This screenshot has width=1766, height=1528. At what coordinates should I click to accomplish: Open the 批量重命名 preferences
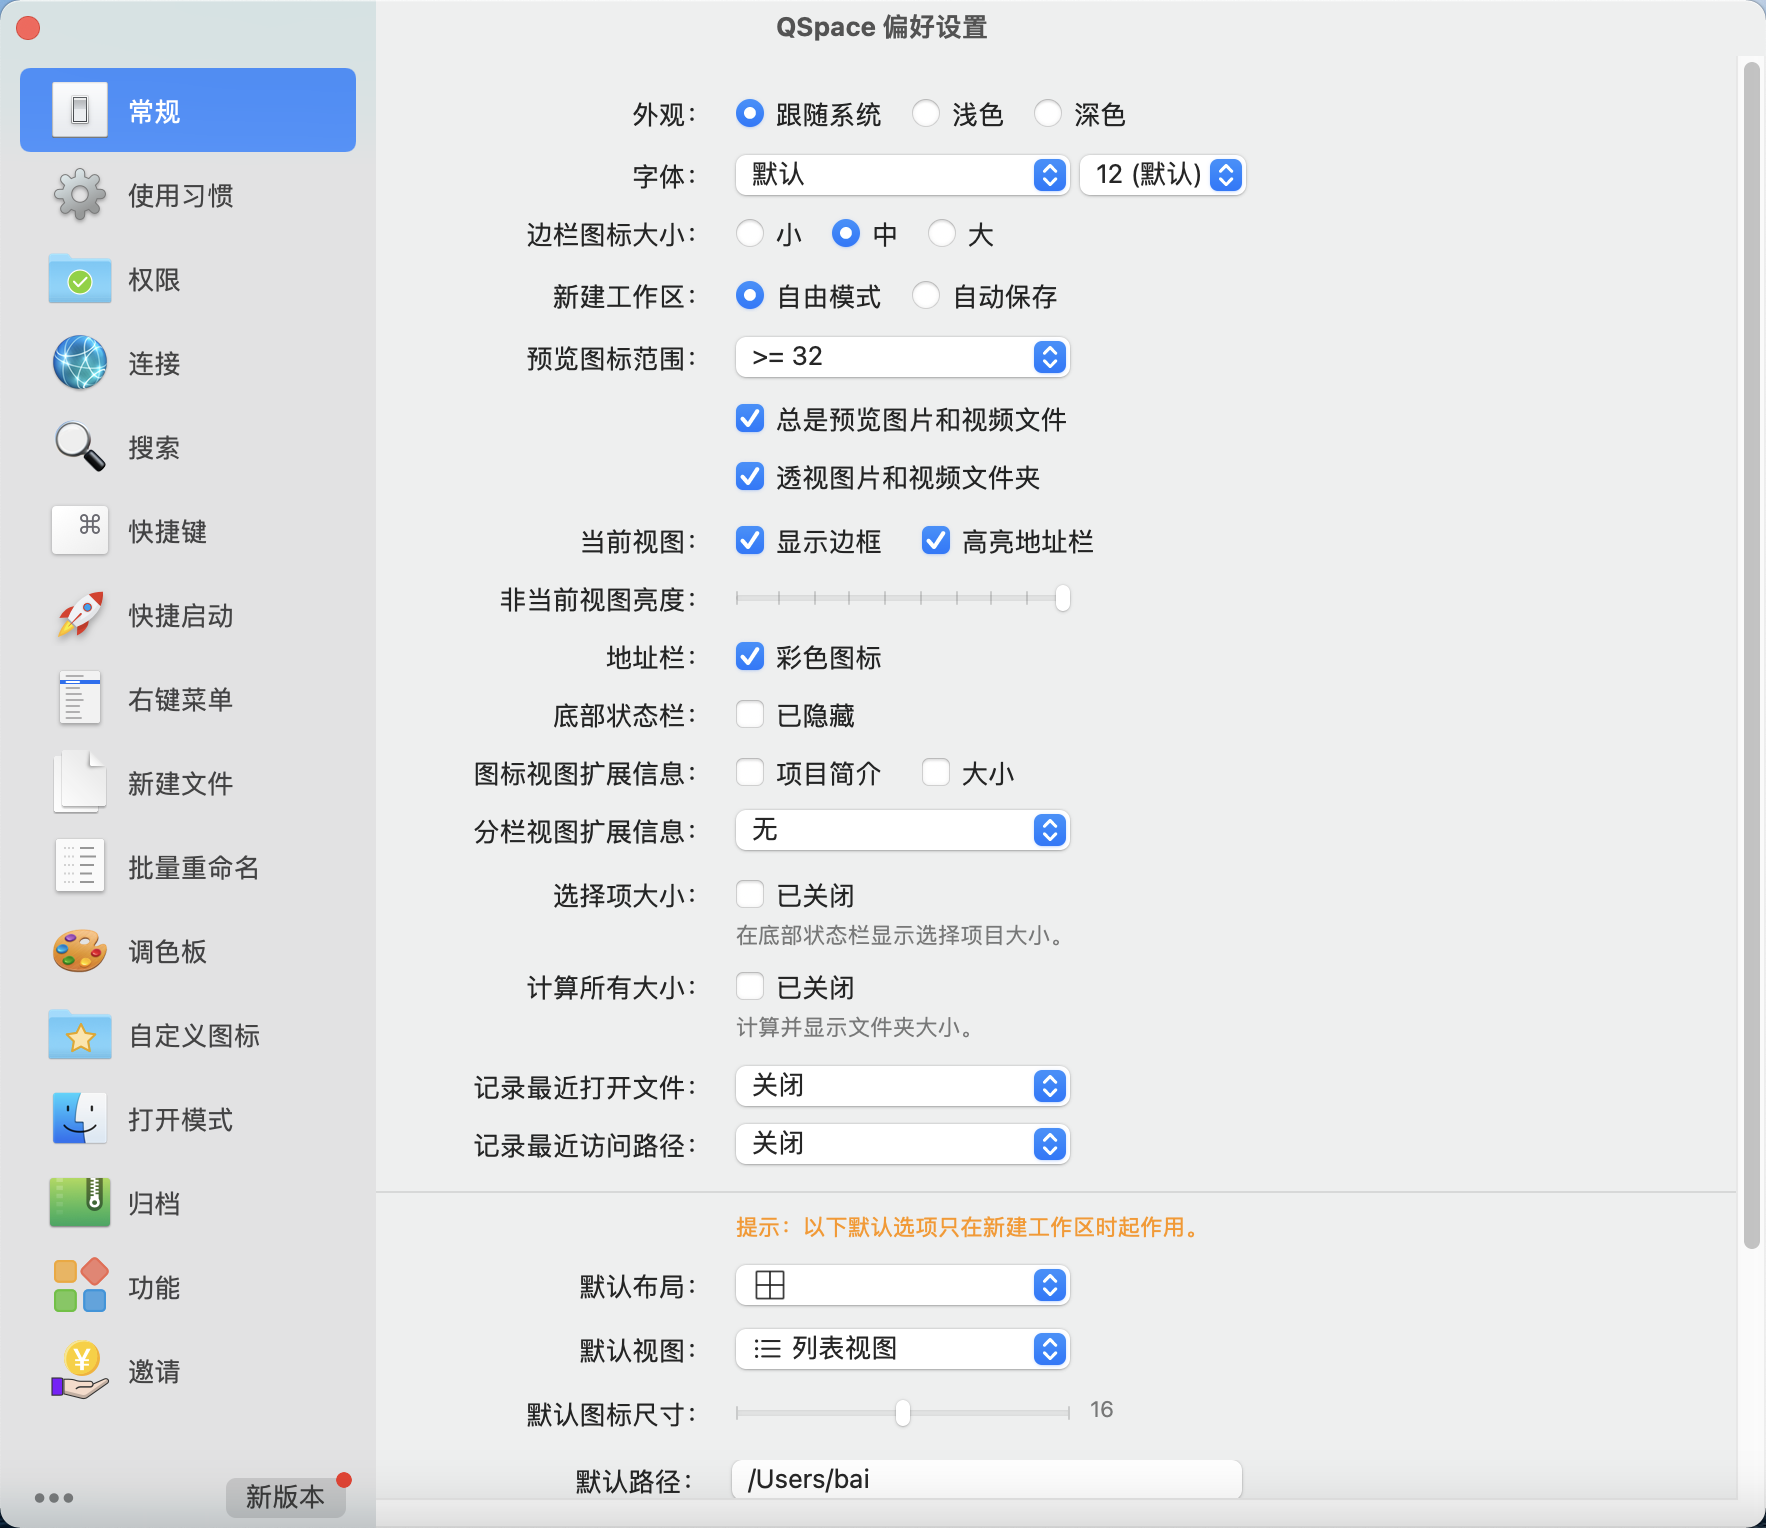pyautogui.click(x=188, y=866)
